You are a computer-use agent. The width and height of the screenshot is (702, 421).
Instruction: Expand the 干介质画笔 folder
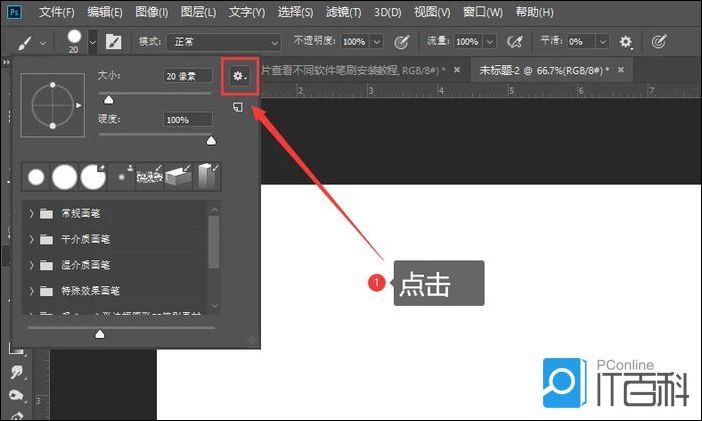click(31, 239)
